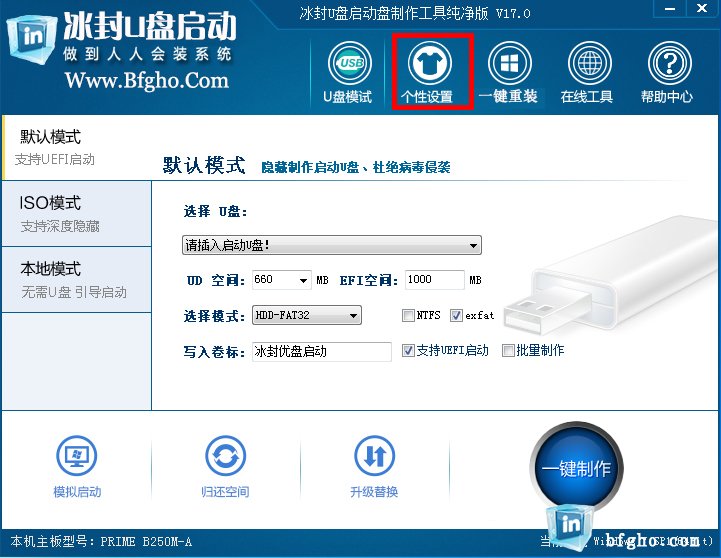Toggle the exfat checkbox
This screenshot has height=558, width=721.
456,315
